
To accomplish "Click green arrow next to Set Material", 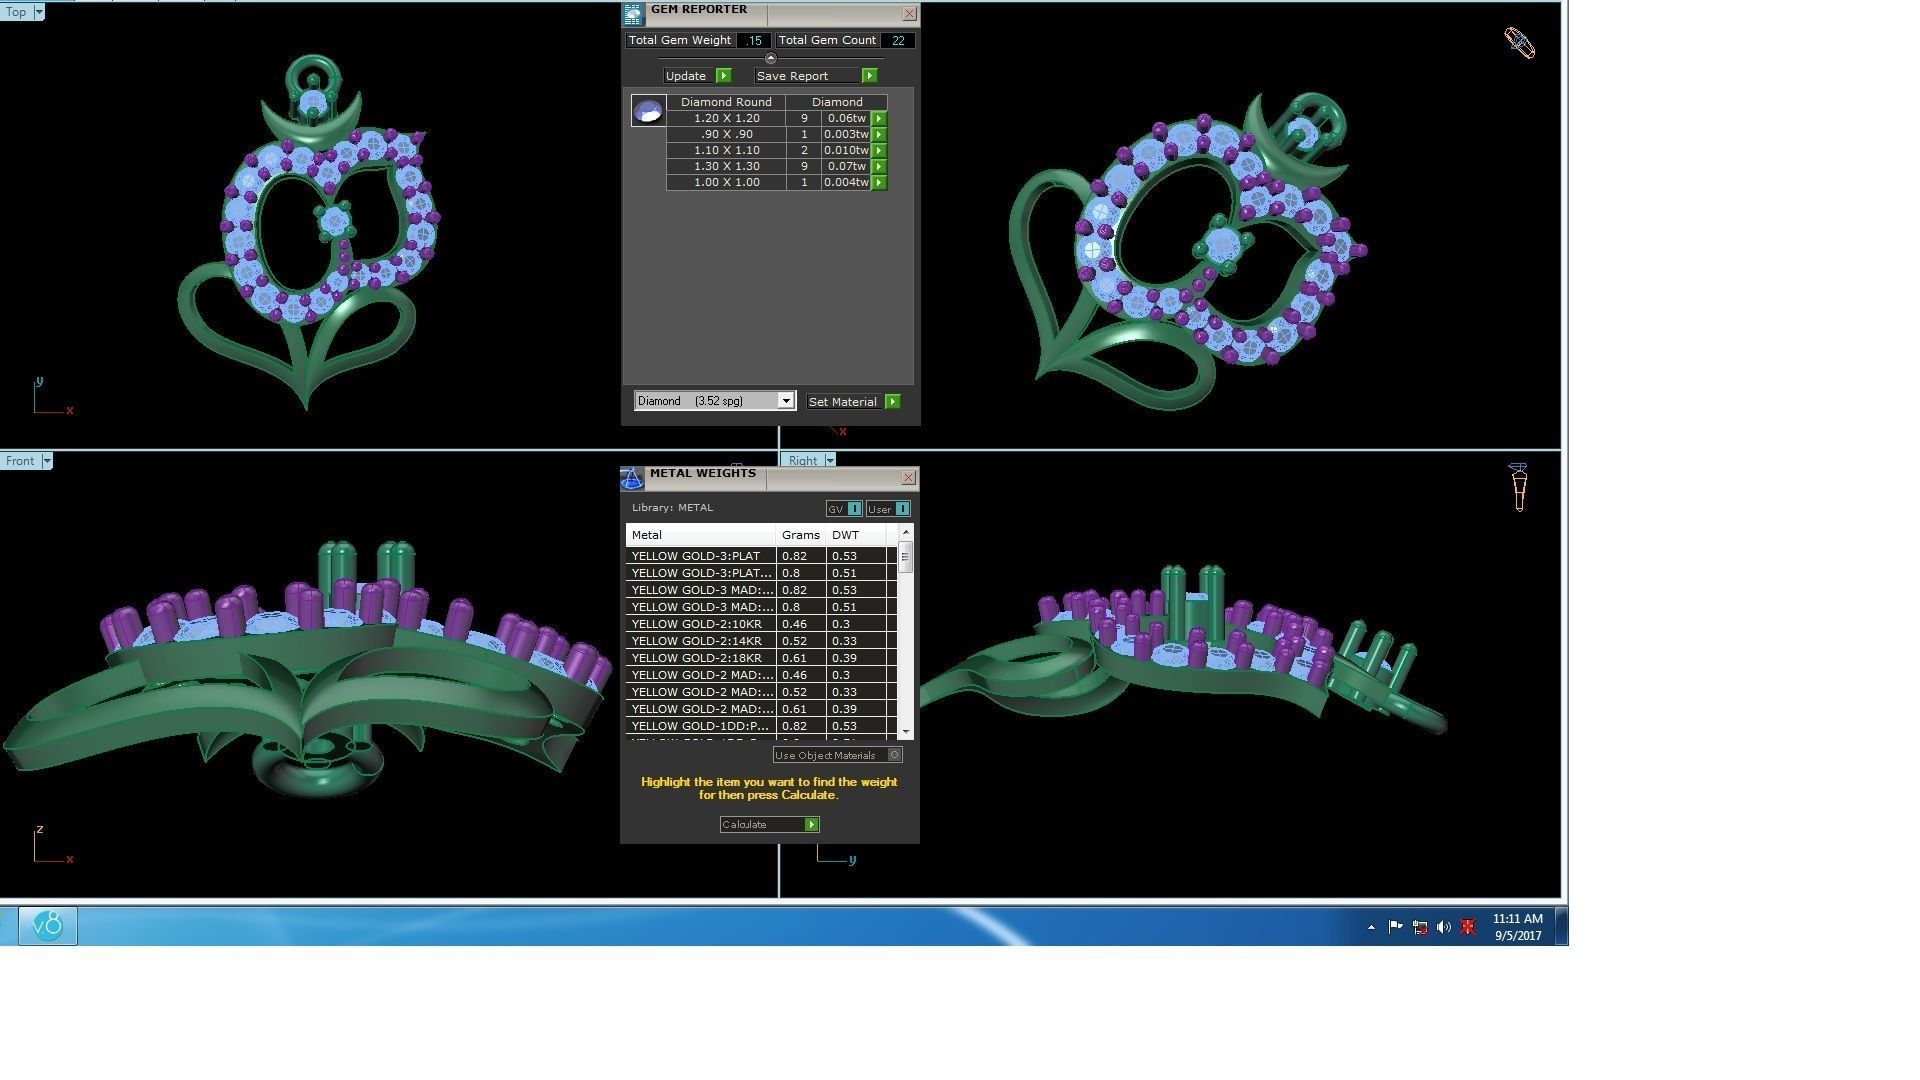I will coord(893,402).
